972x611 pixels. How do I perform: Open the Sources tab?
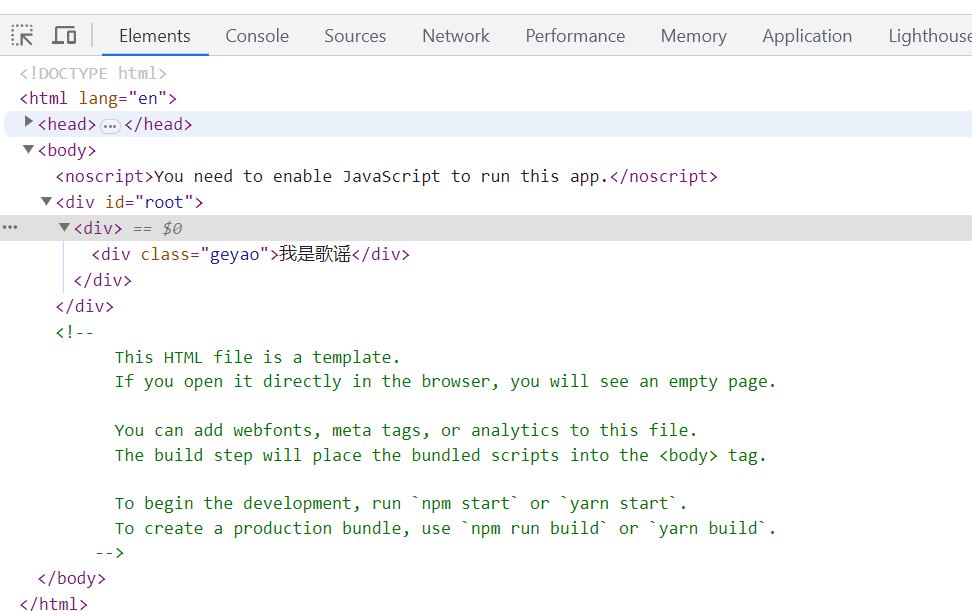coord(355,35)
